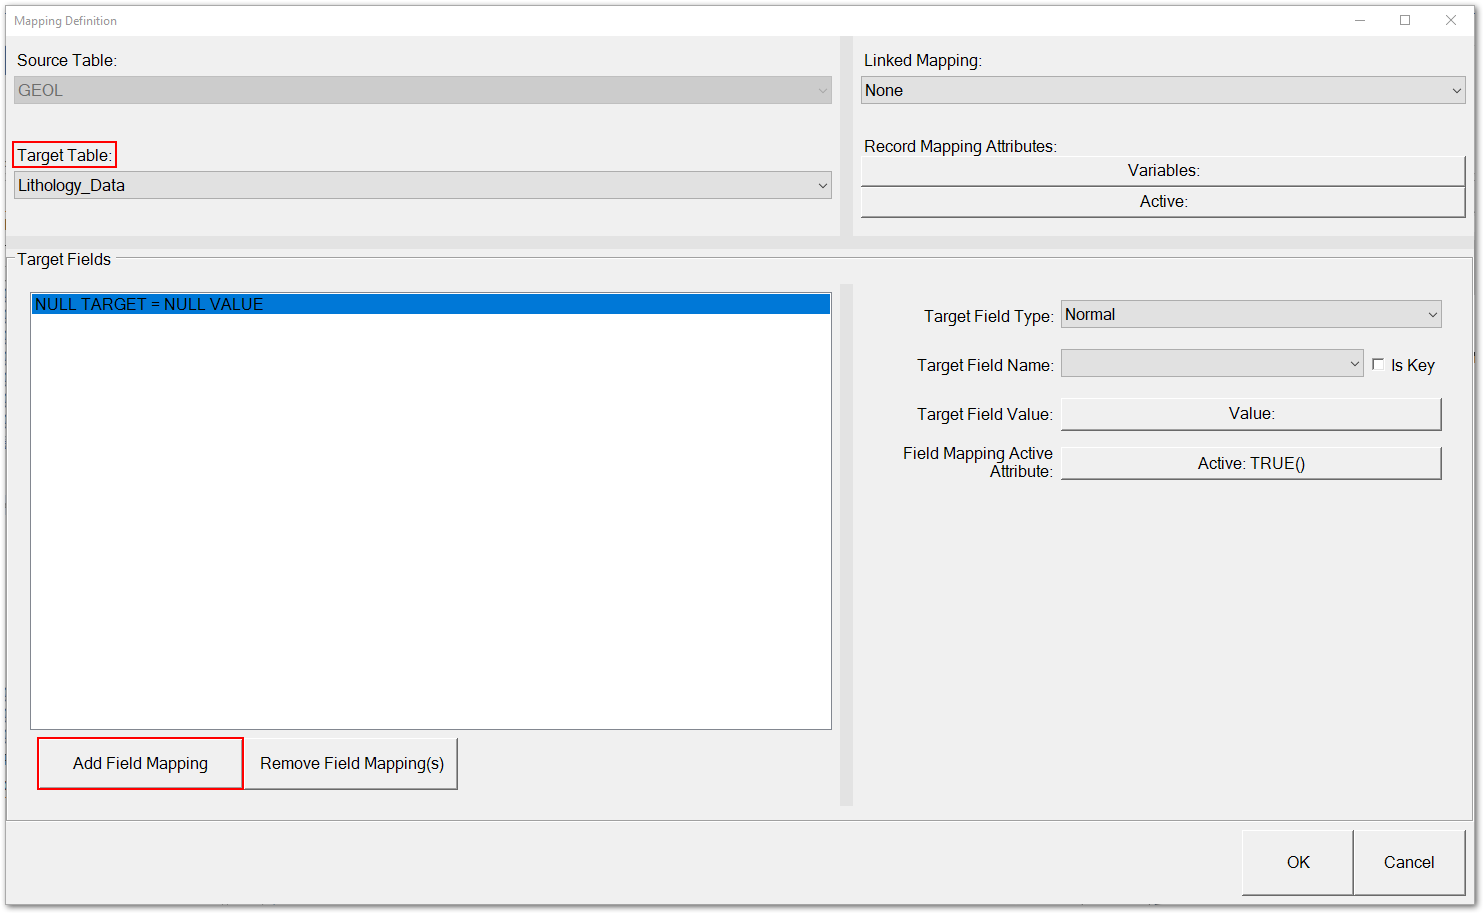Select the NULL TARGET = NULL VALUE row
The image size is (1484, 914).
(x=431, y=304)
